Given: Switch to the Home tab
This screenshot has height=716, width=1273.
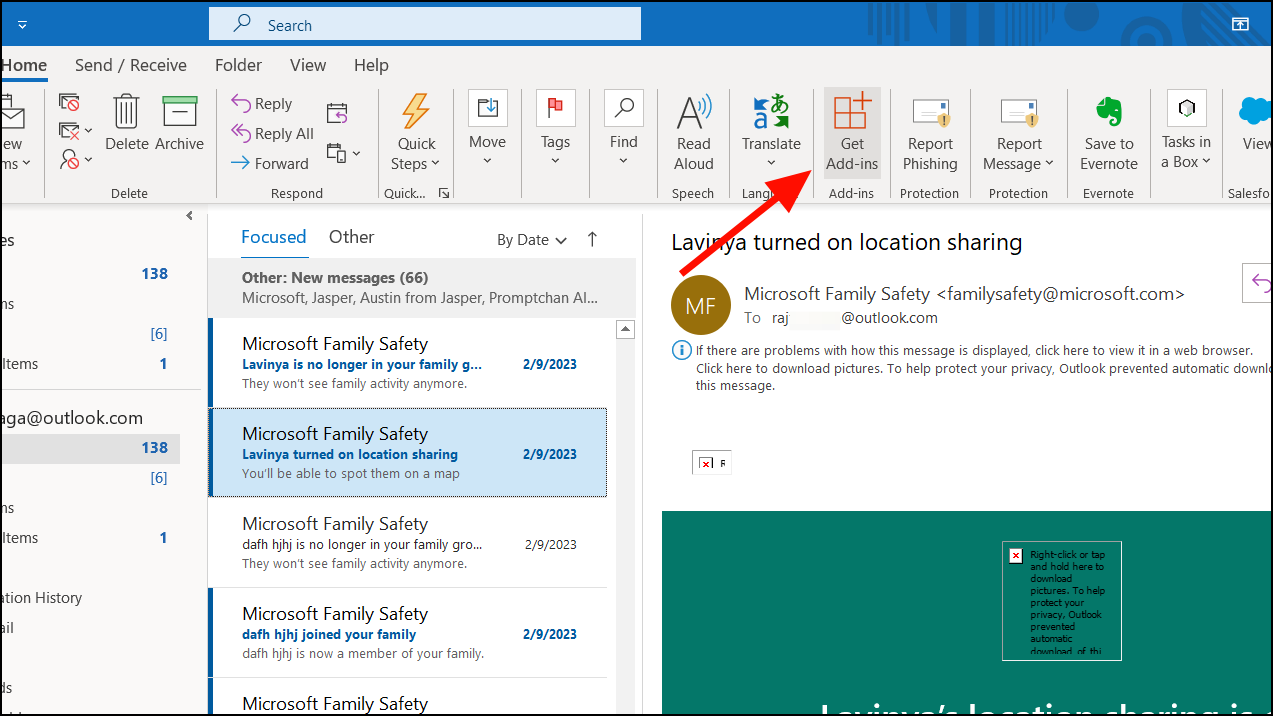Looking at the screenshot, I should [24, 65].
